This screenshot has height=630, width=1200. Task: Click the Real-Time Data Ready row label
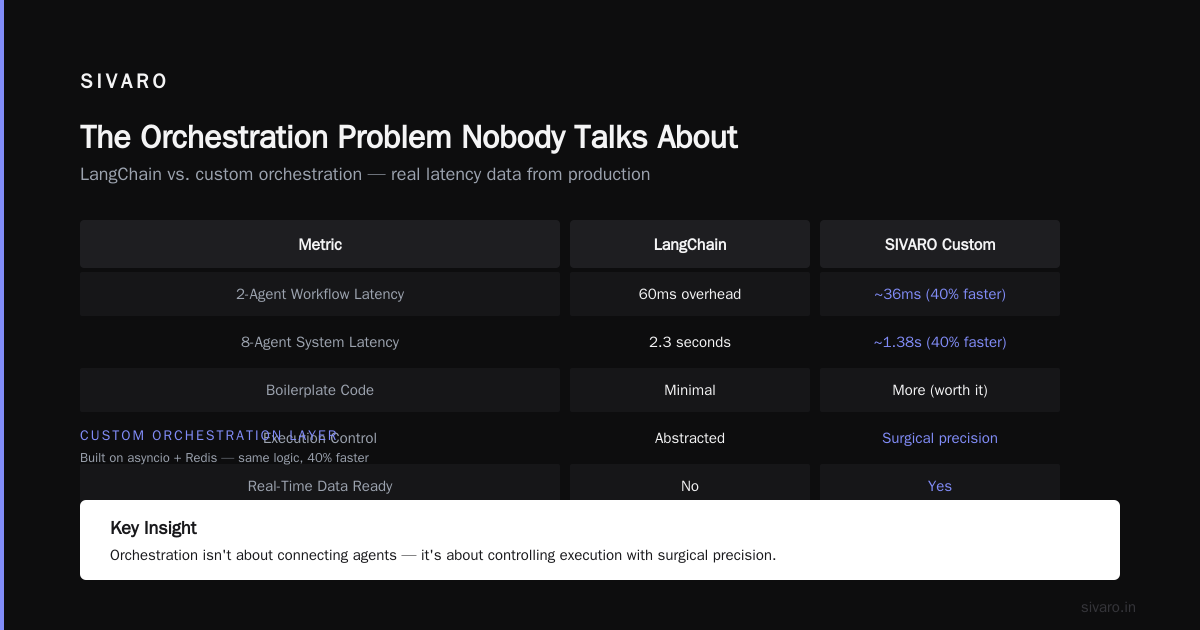[320, 485]
